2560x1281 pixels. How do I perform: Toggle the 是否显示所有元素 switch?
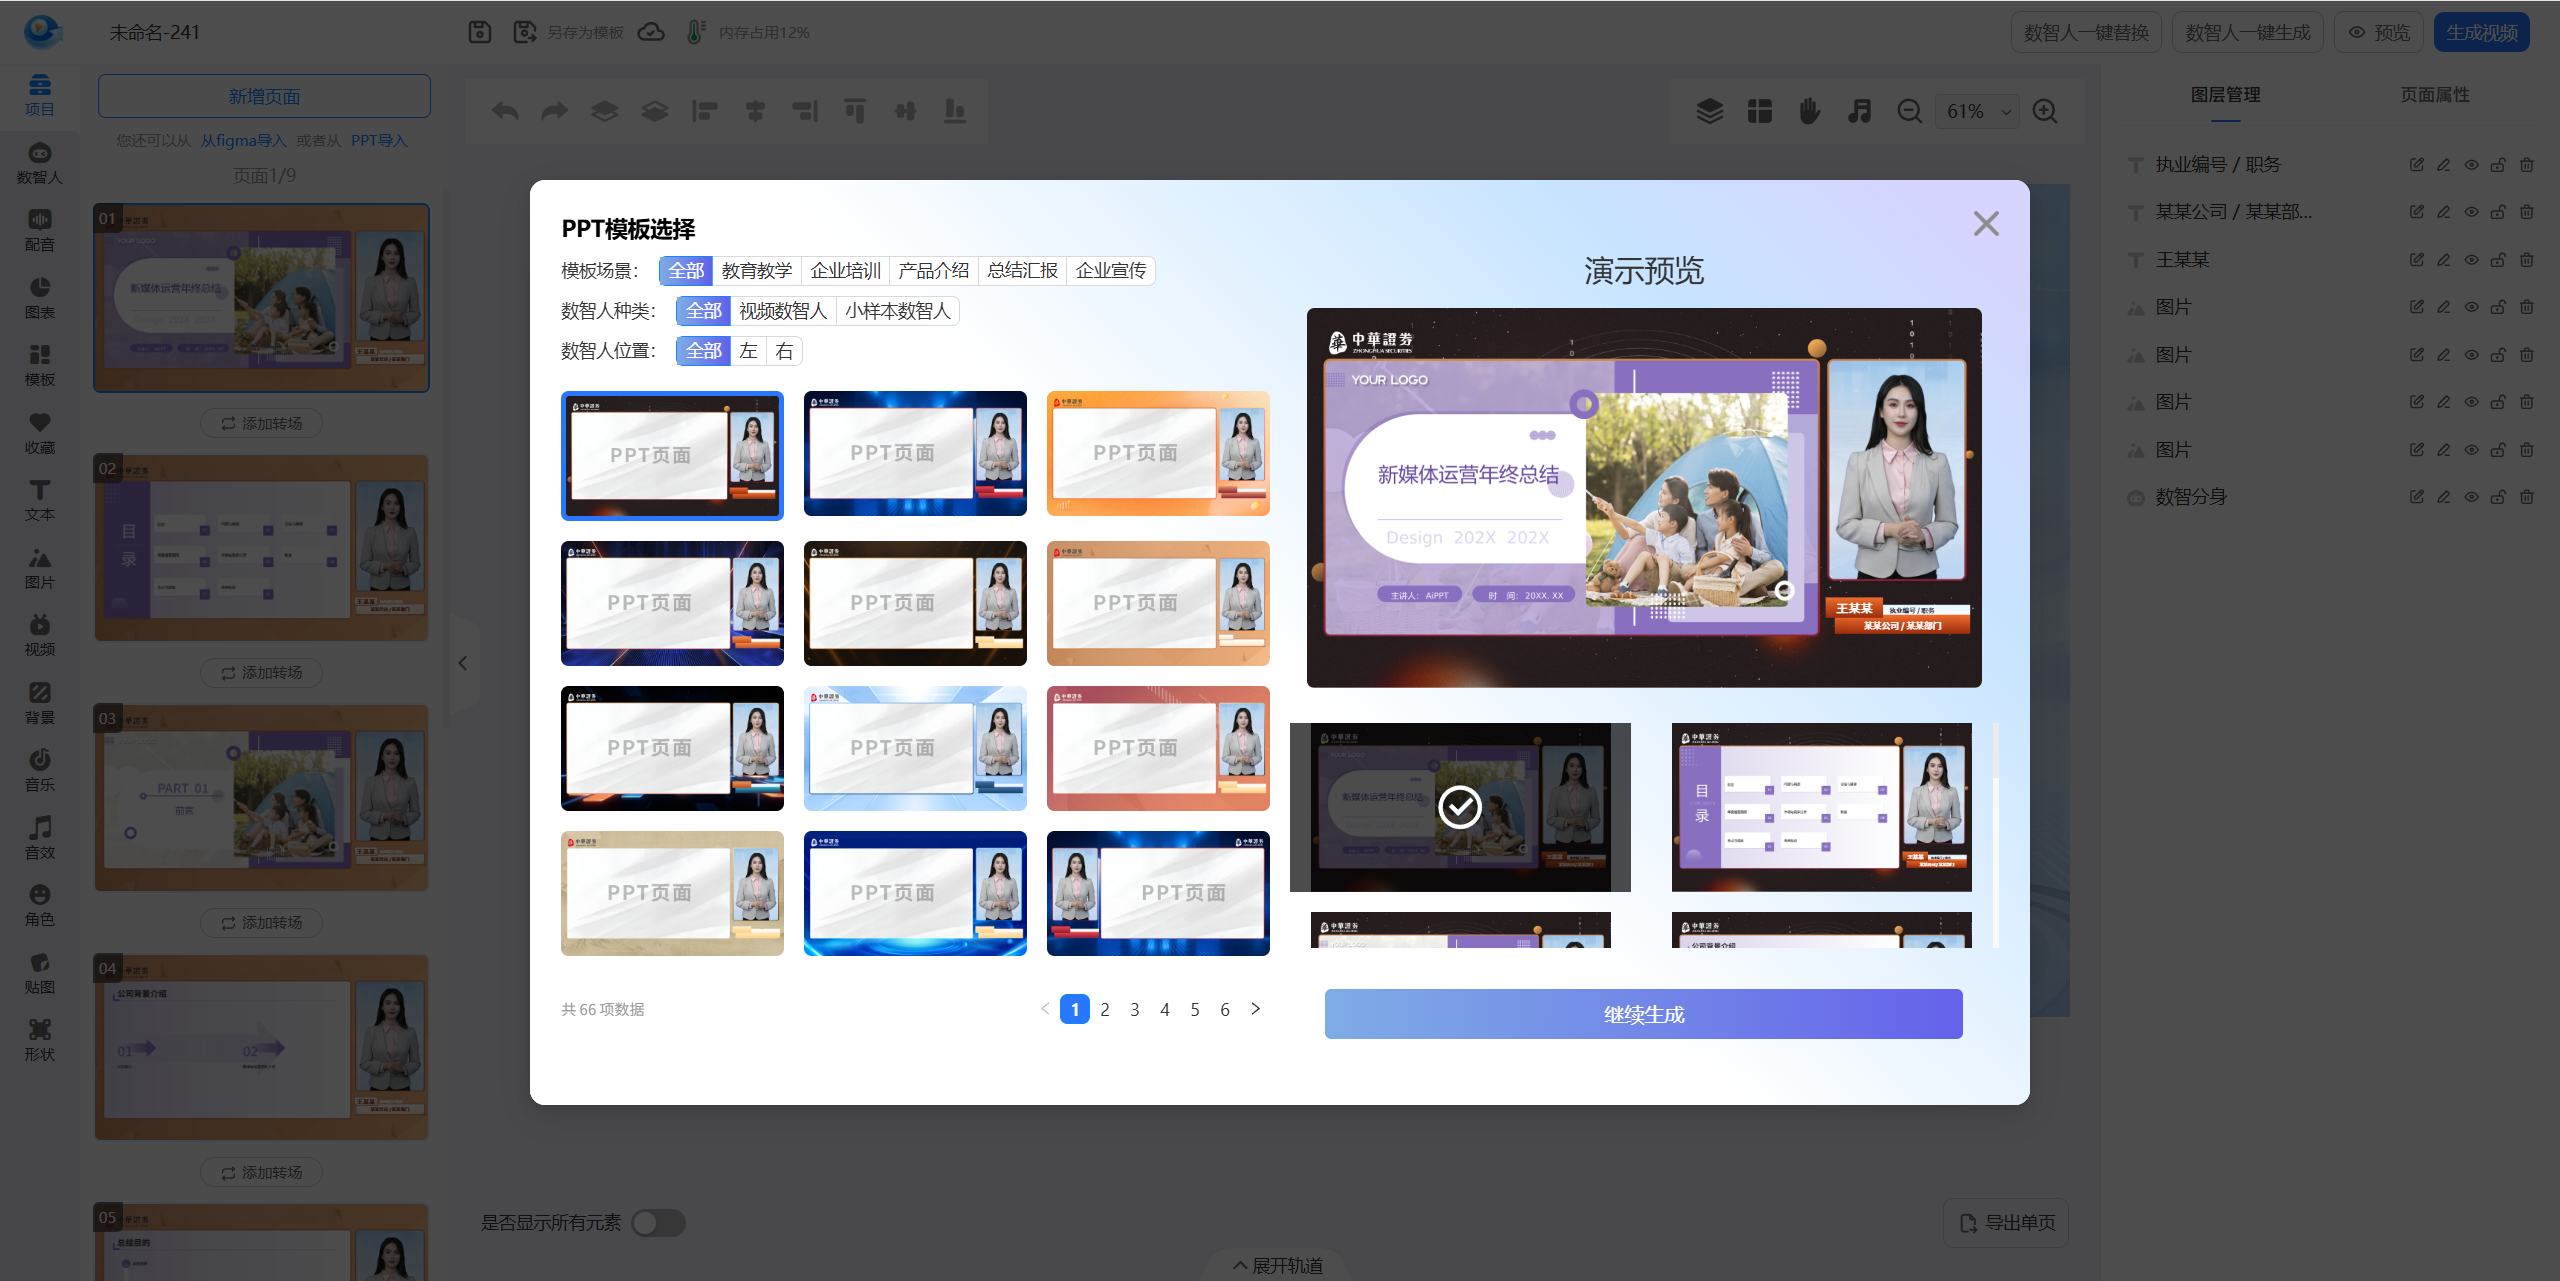click(x=659, y=1222)
